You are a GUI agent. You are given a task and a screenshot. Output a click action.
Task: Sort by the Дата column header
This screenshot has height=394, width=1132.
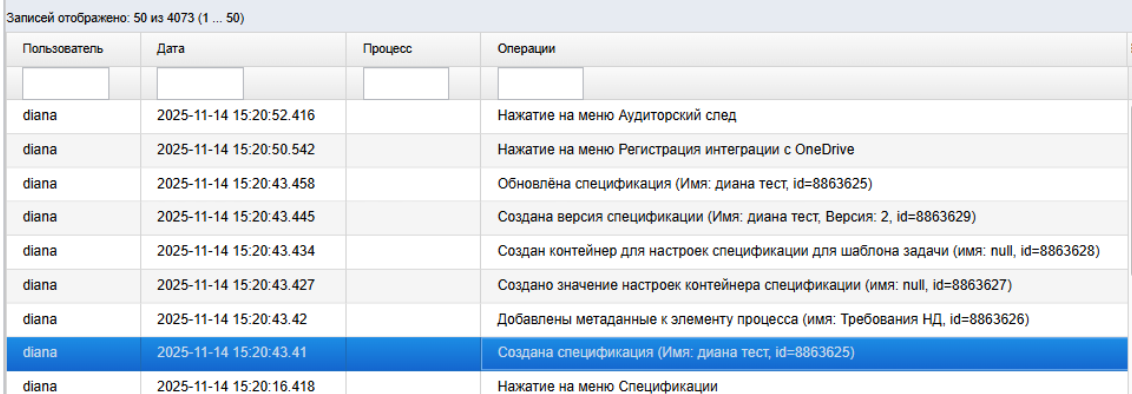(x=243, y=49)
